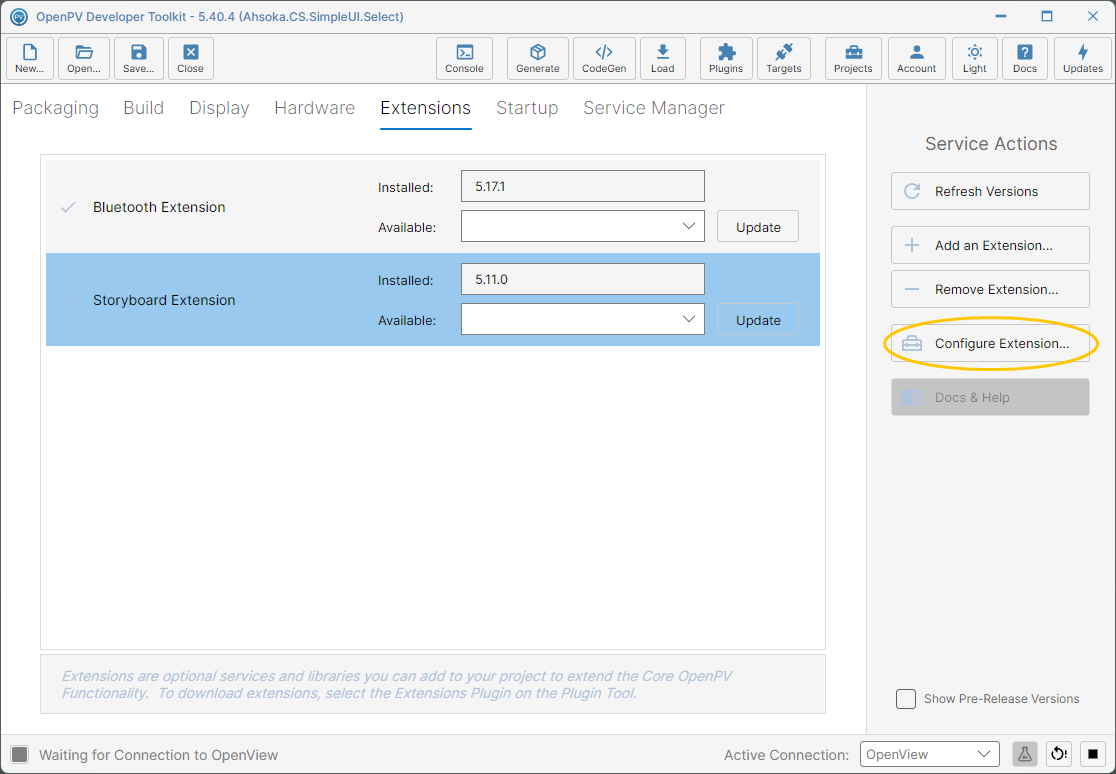
Task: Switch to the Hardware tab
Action: pos(315,108)
